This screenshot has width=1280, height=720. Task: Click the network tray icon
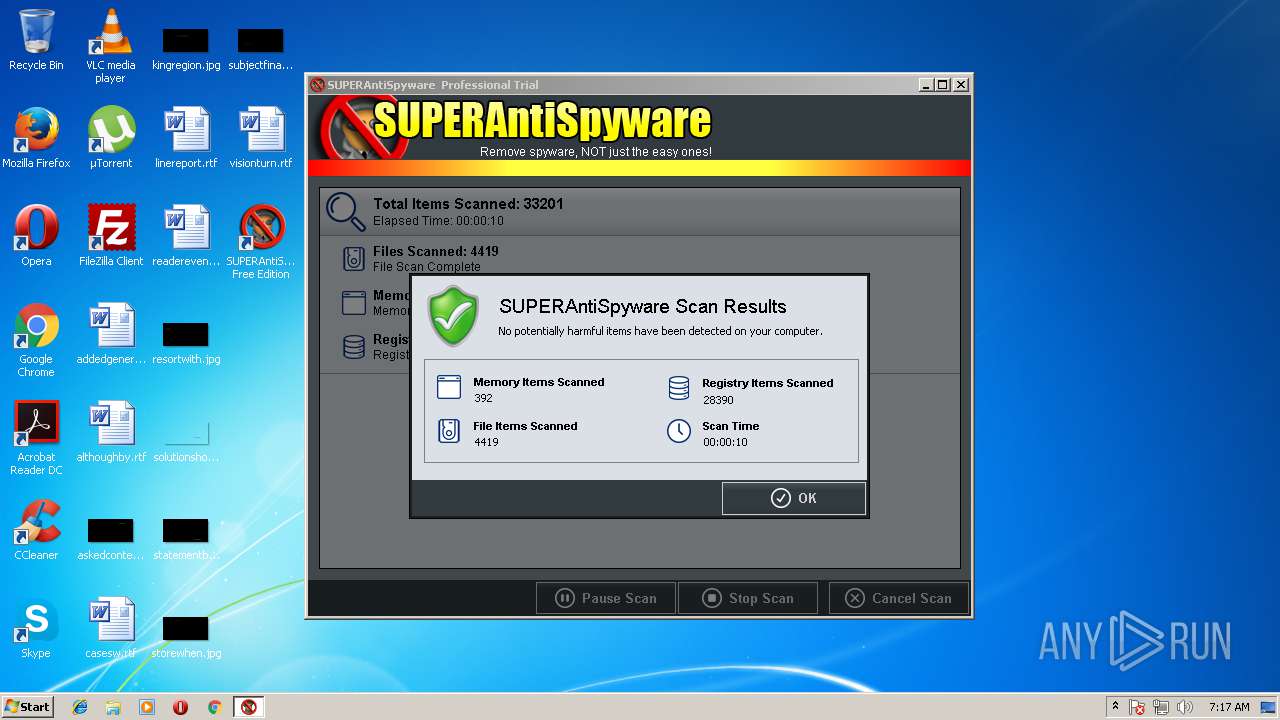tap(1160, 707)
